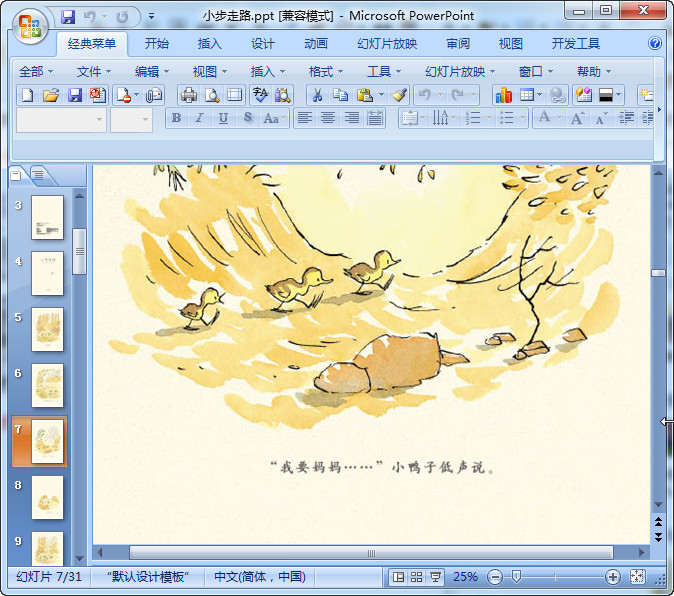
Task: Zoom out with the minus button
Action: [495, 577]
